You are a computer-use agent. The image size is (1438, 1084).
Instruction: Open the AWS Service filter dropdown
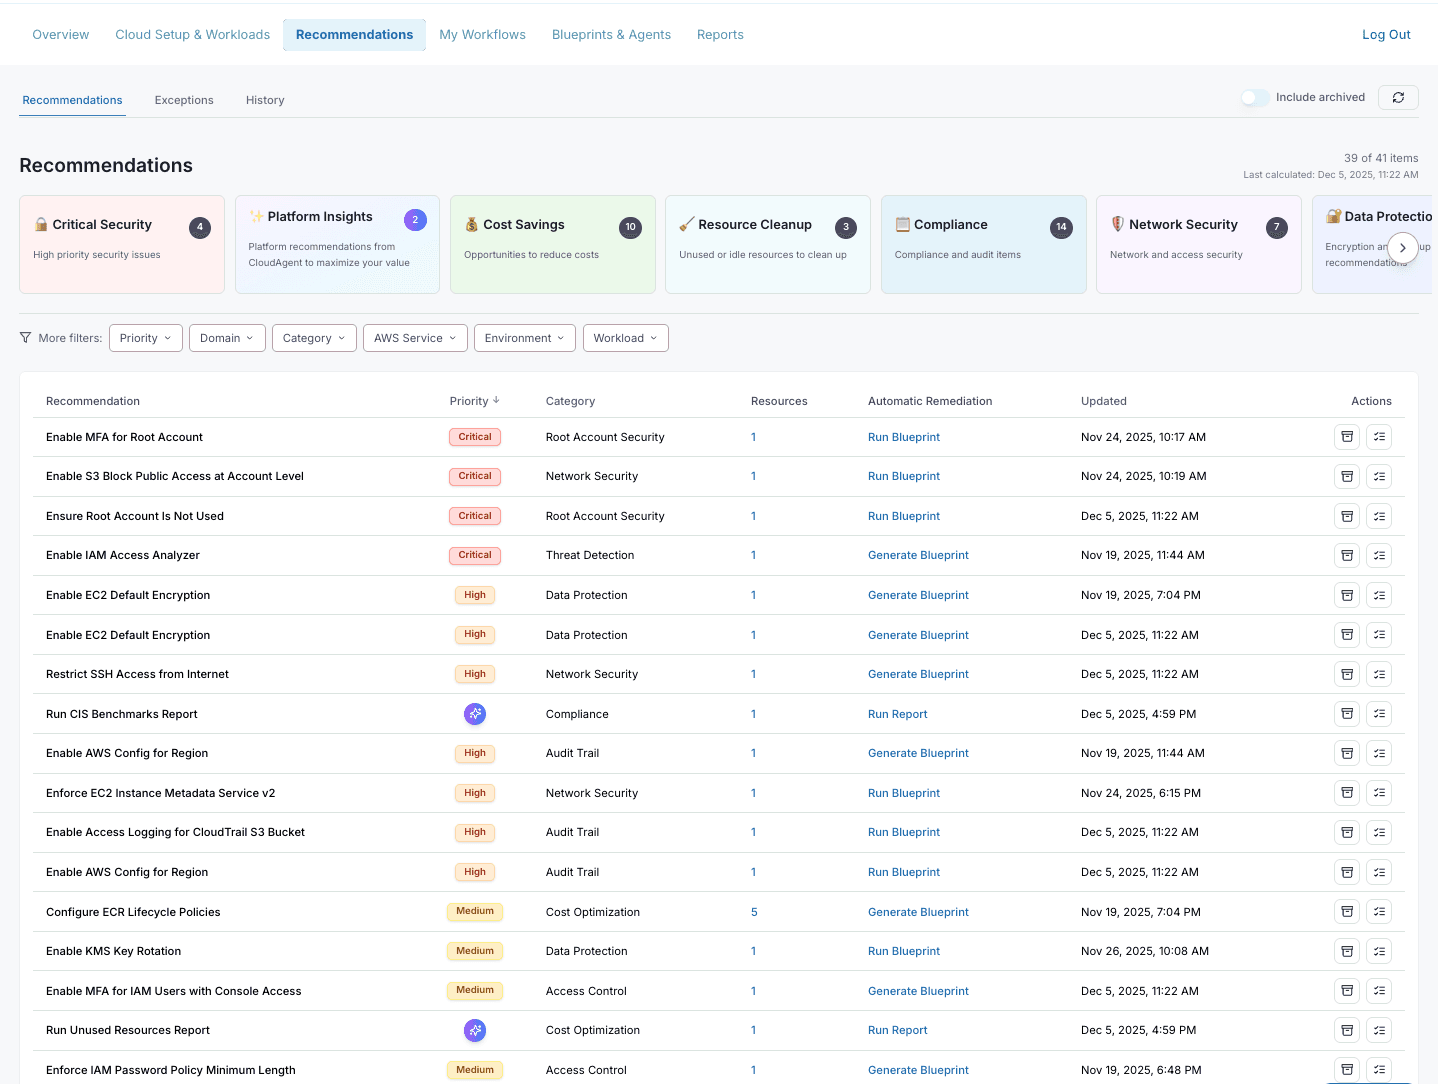(x=415, y=337)
